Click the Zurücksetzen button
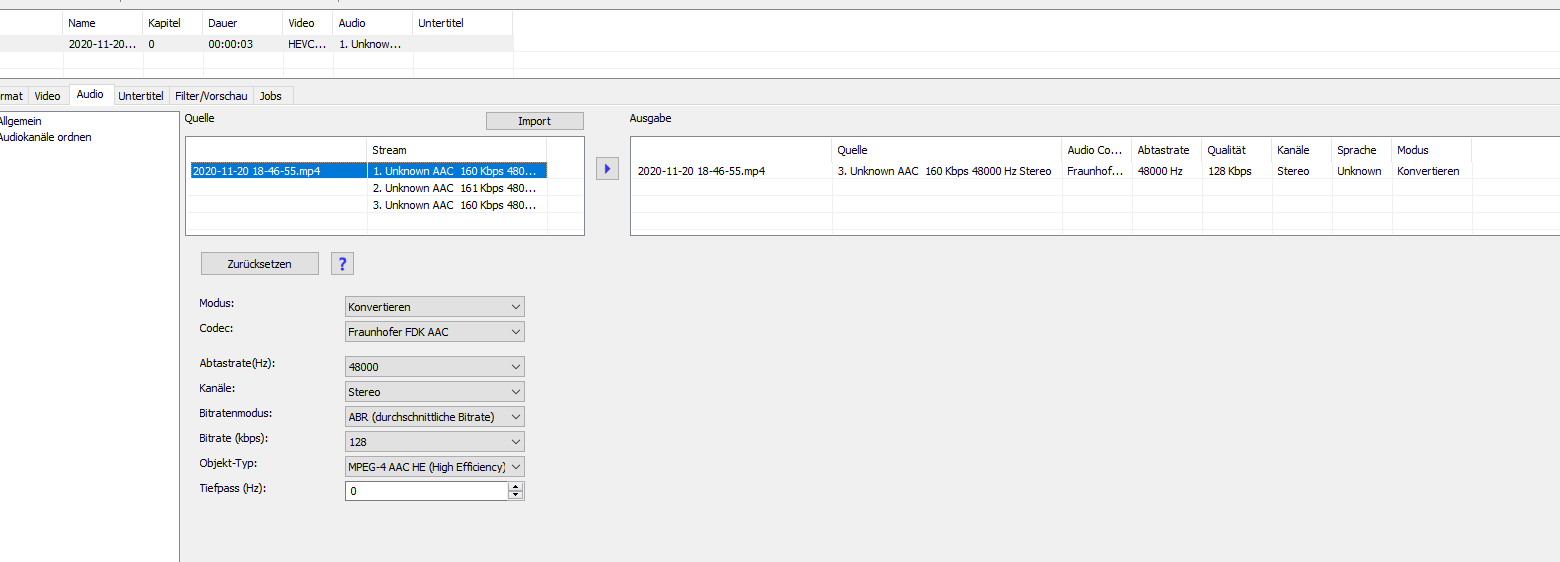1560x562 pixels. [260, 264]
